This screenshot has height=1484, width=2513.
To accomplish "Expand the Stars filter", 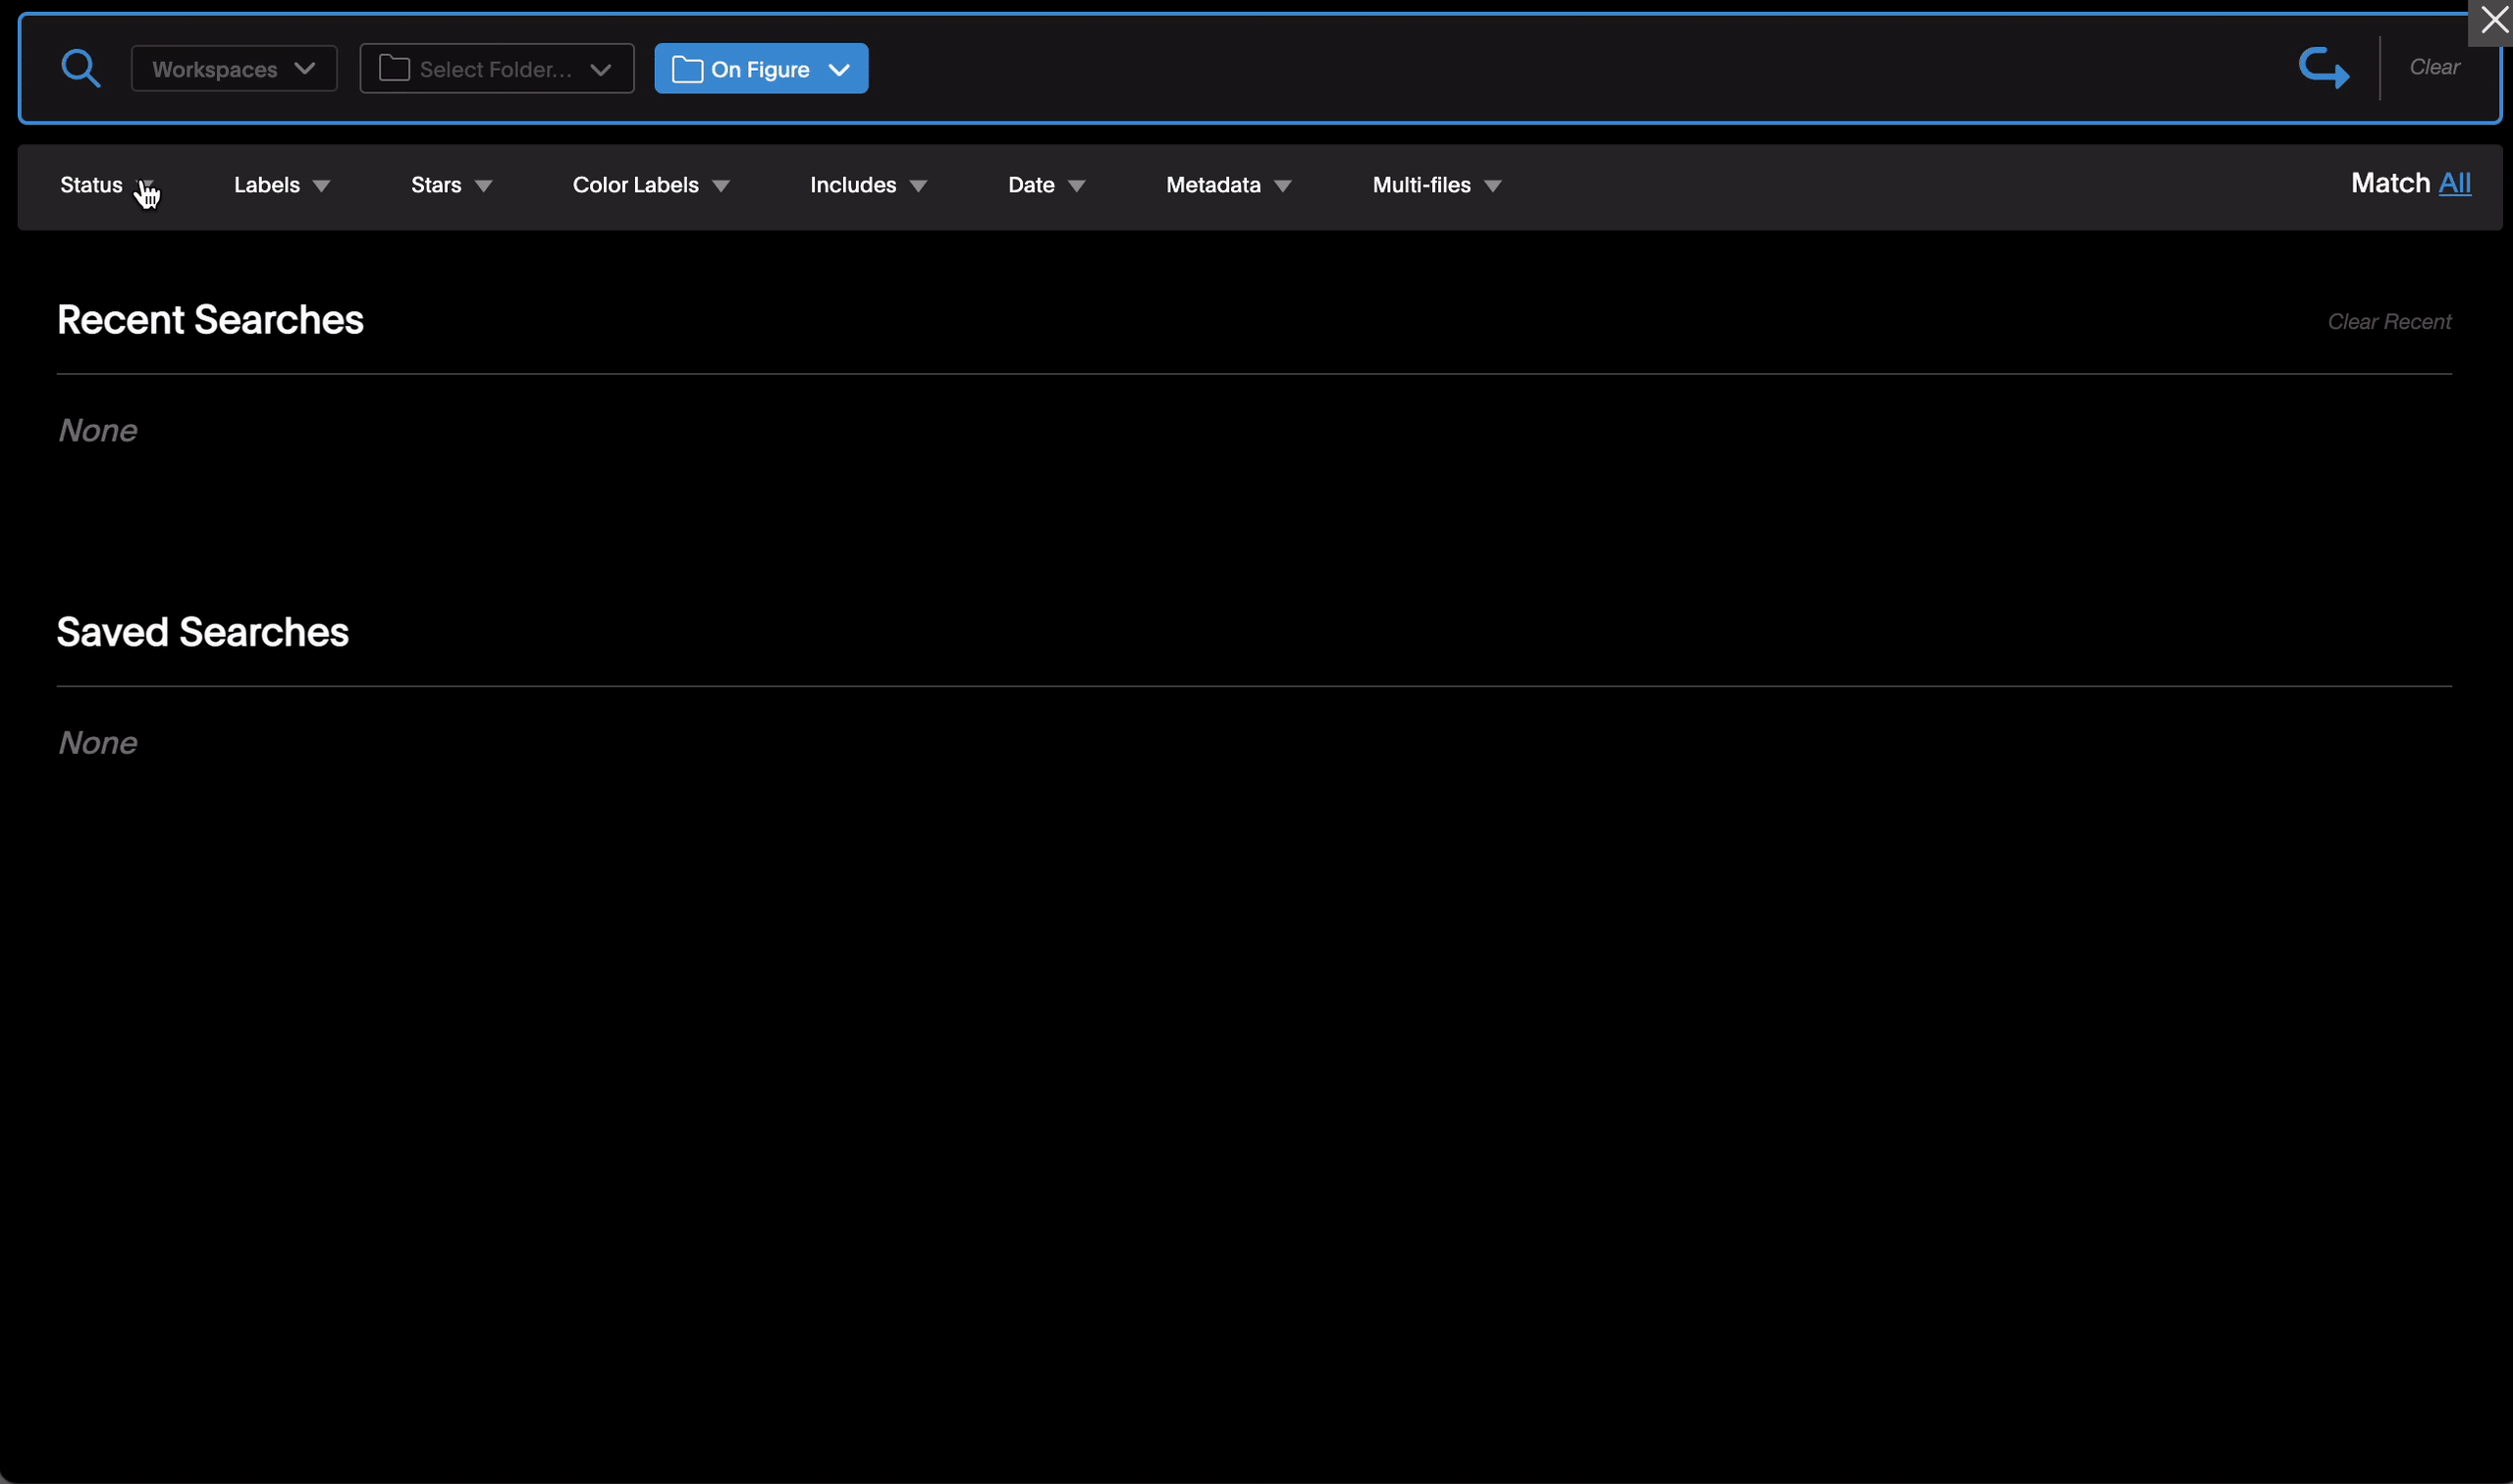I will 451,186.
